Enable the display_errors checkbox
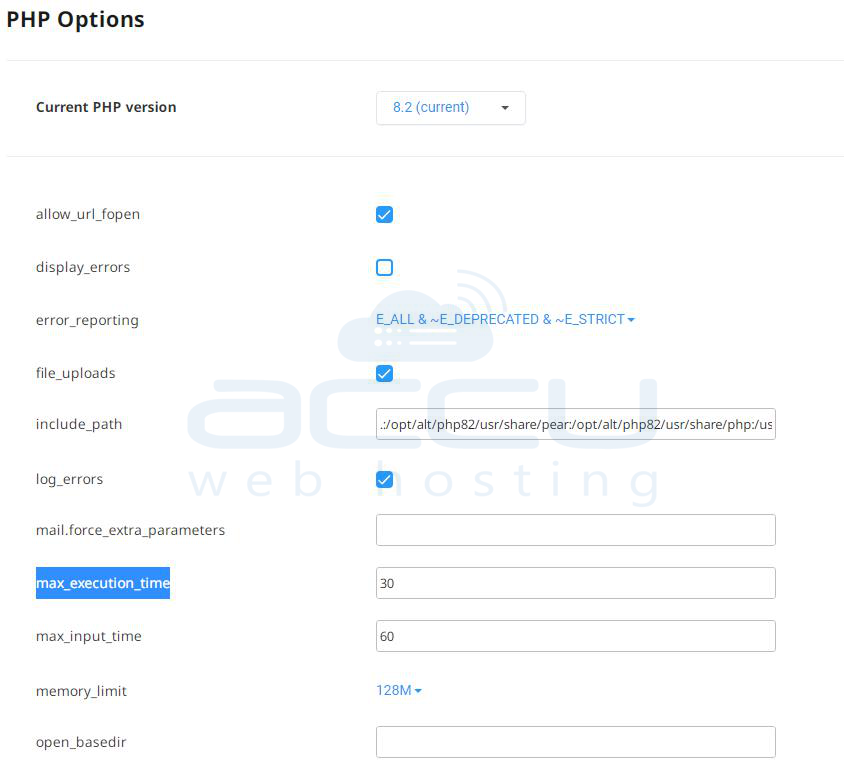This screenshot has width=844, height=776. (x=384, y=267)
